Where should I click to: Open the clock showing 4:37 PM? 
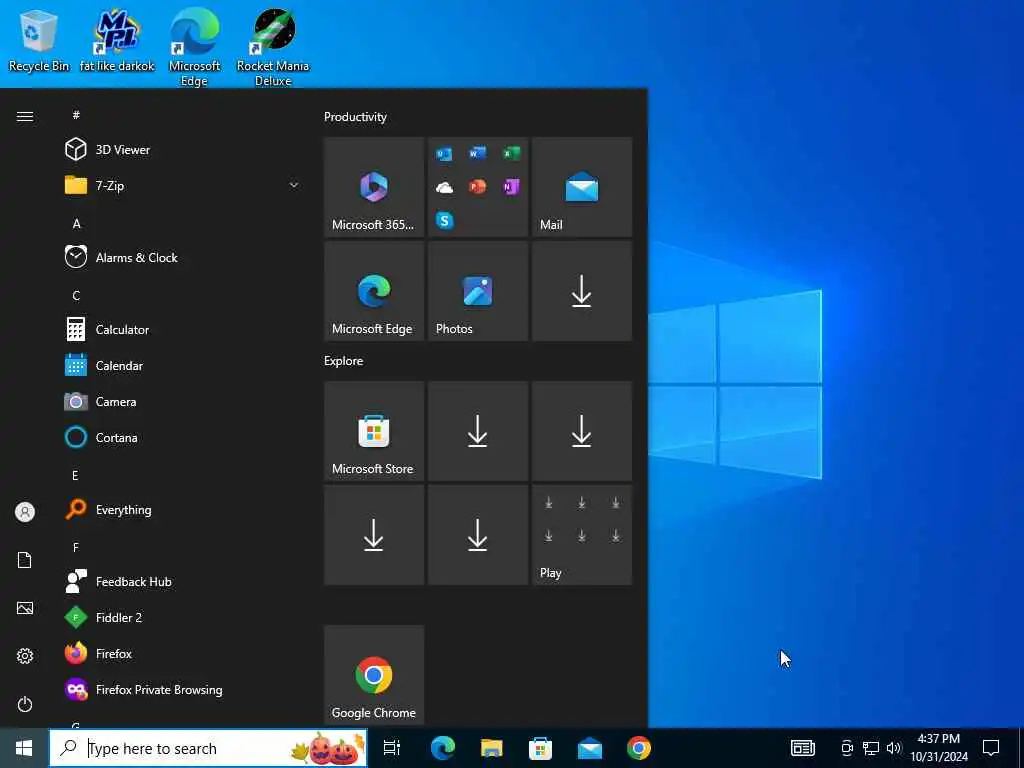tap(939, 748)
